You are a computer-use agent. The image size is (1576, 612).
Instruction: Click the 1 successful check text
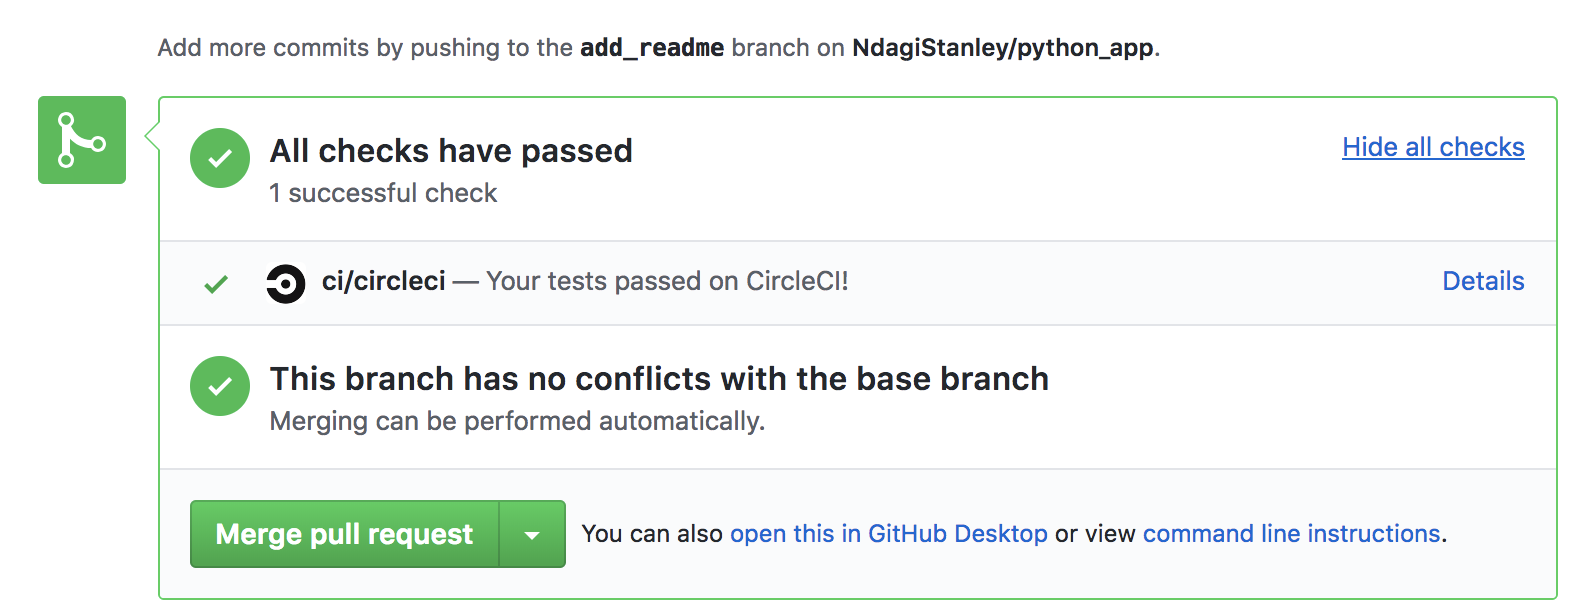383,193
